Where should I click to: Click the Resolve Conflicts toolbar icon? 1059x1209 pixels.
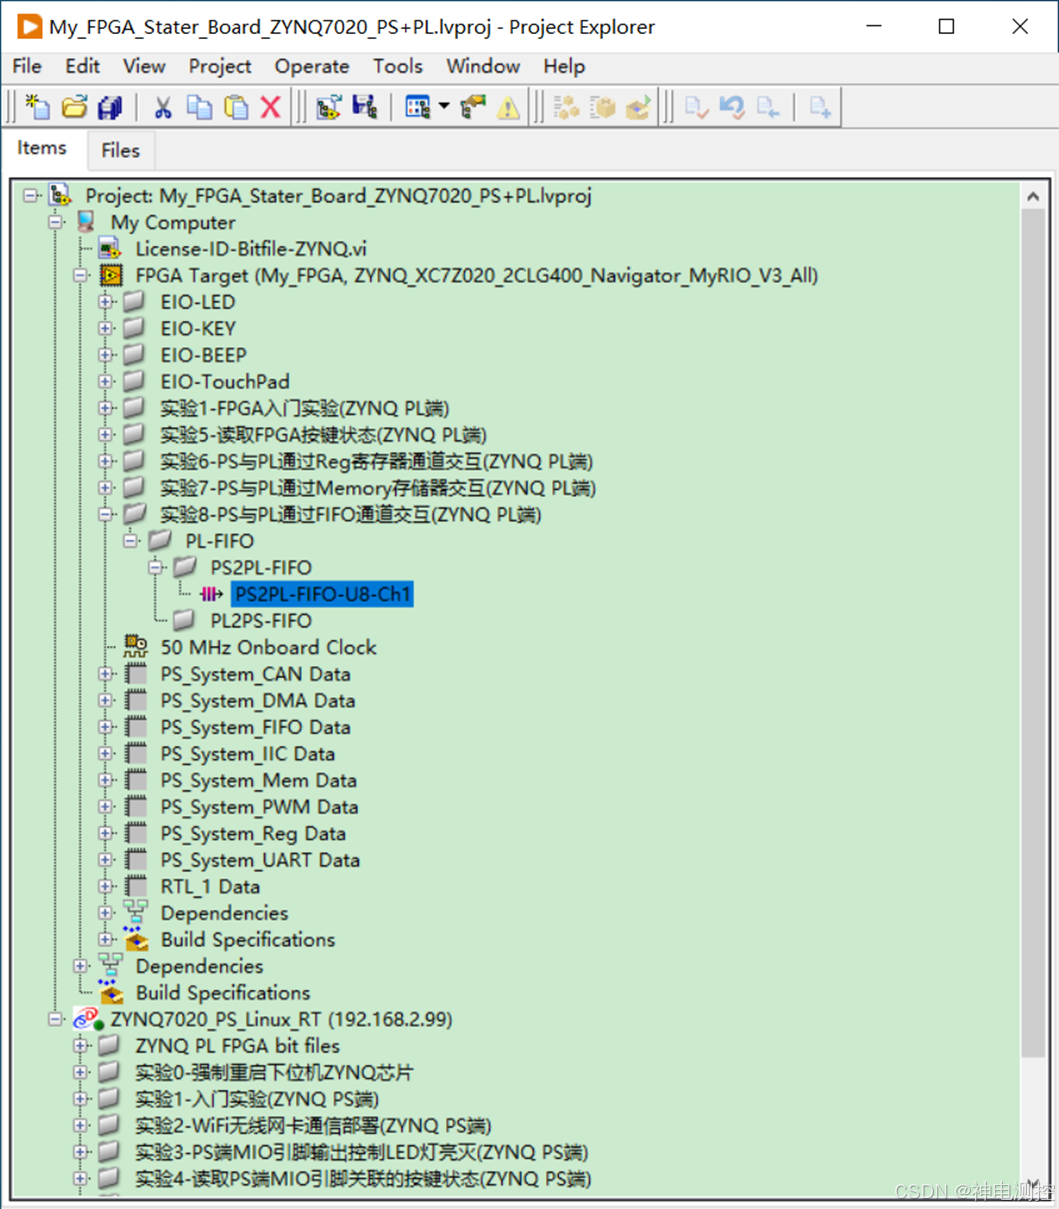click(472, 107)
